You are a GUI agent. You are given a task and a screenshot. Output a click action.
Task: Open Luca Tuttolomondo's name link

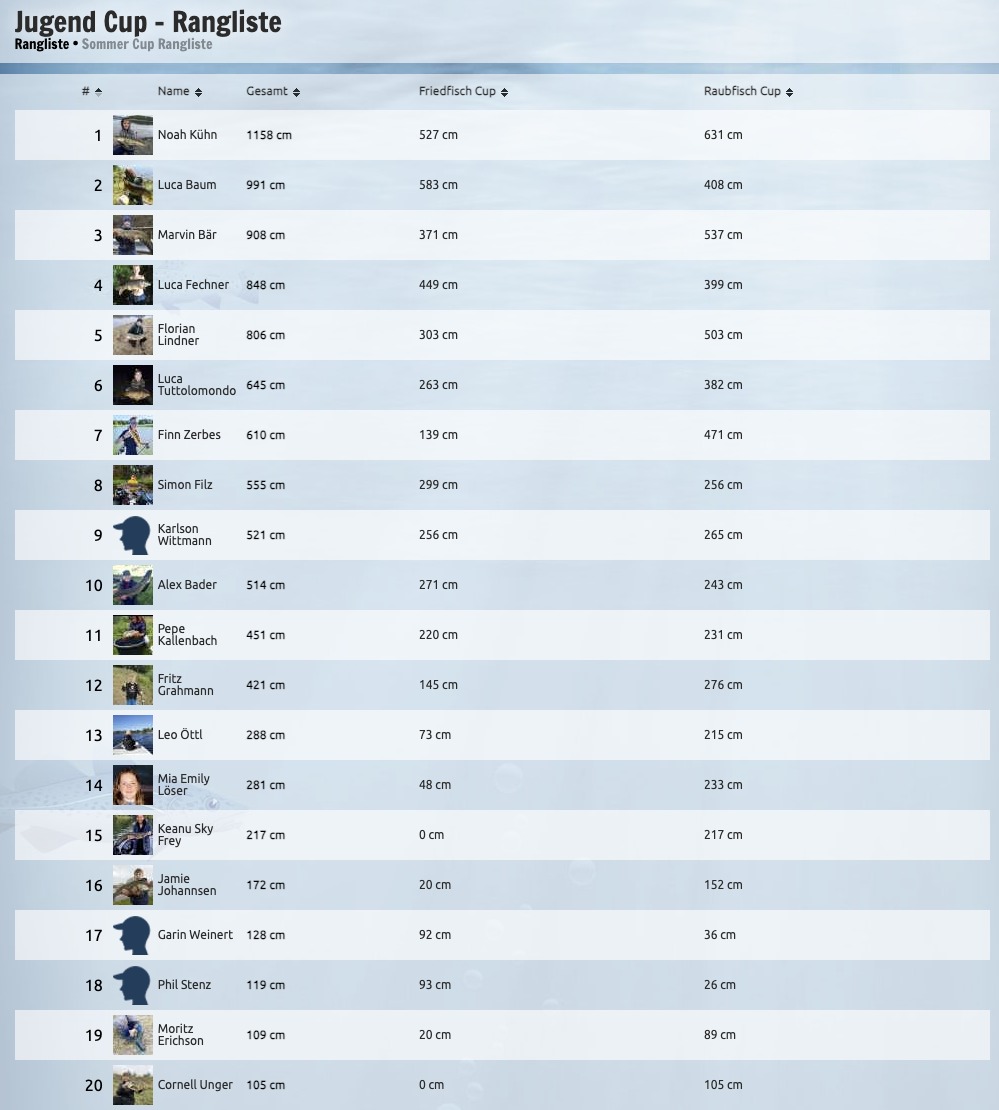(196, 385)
